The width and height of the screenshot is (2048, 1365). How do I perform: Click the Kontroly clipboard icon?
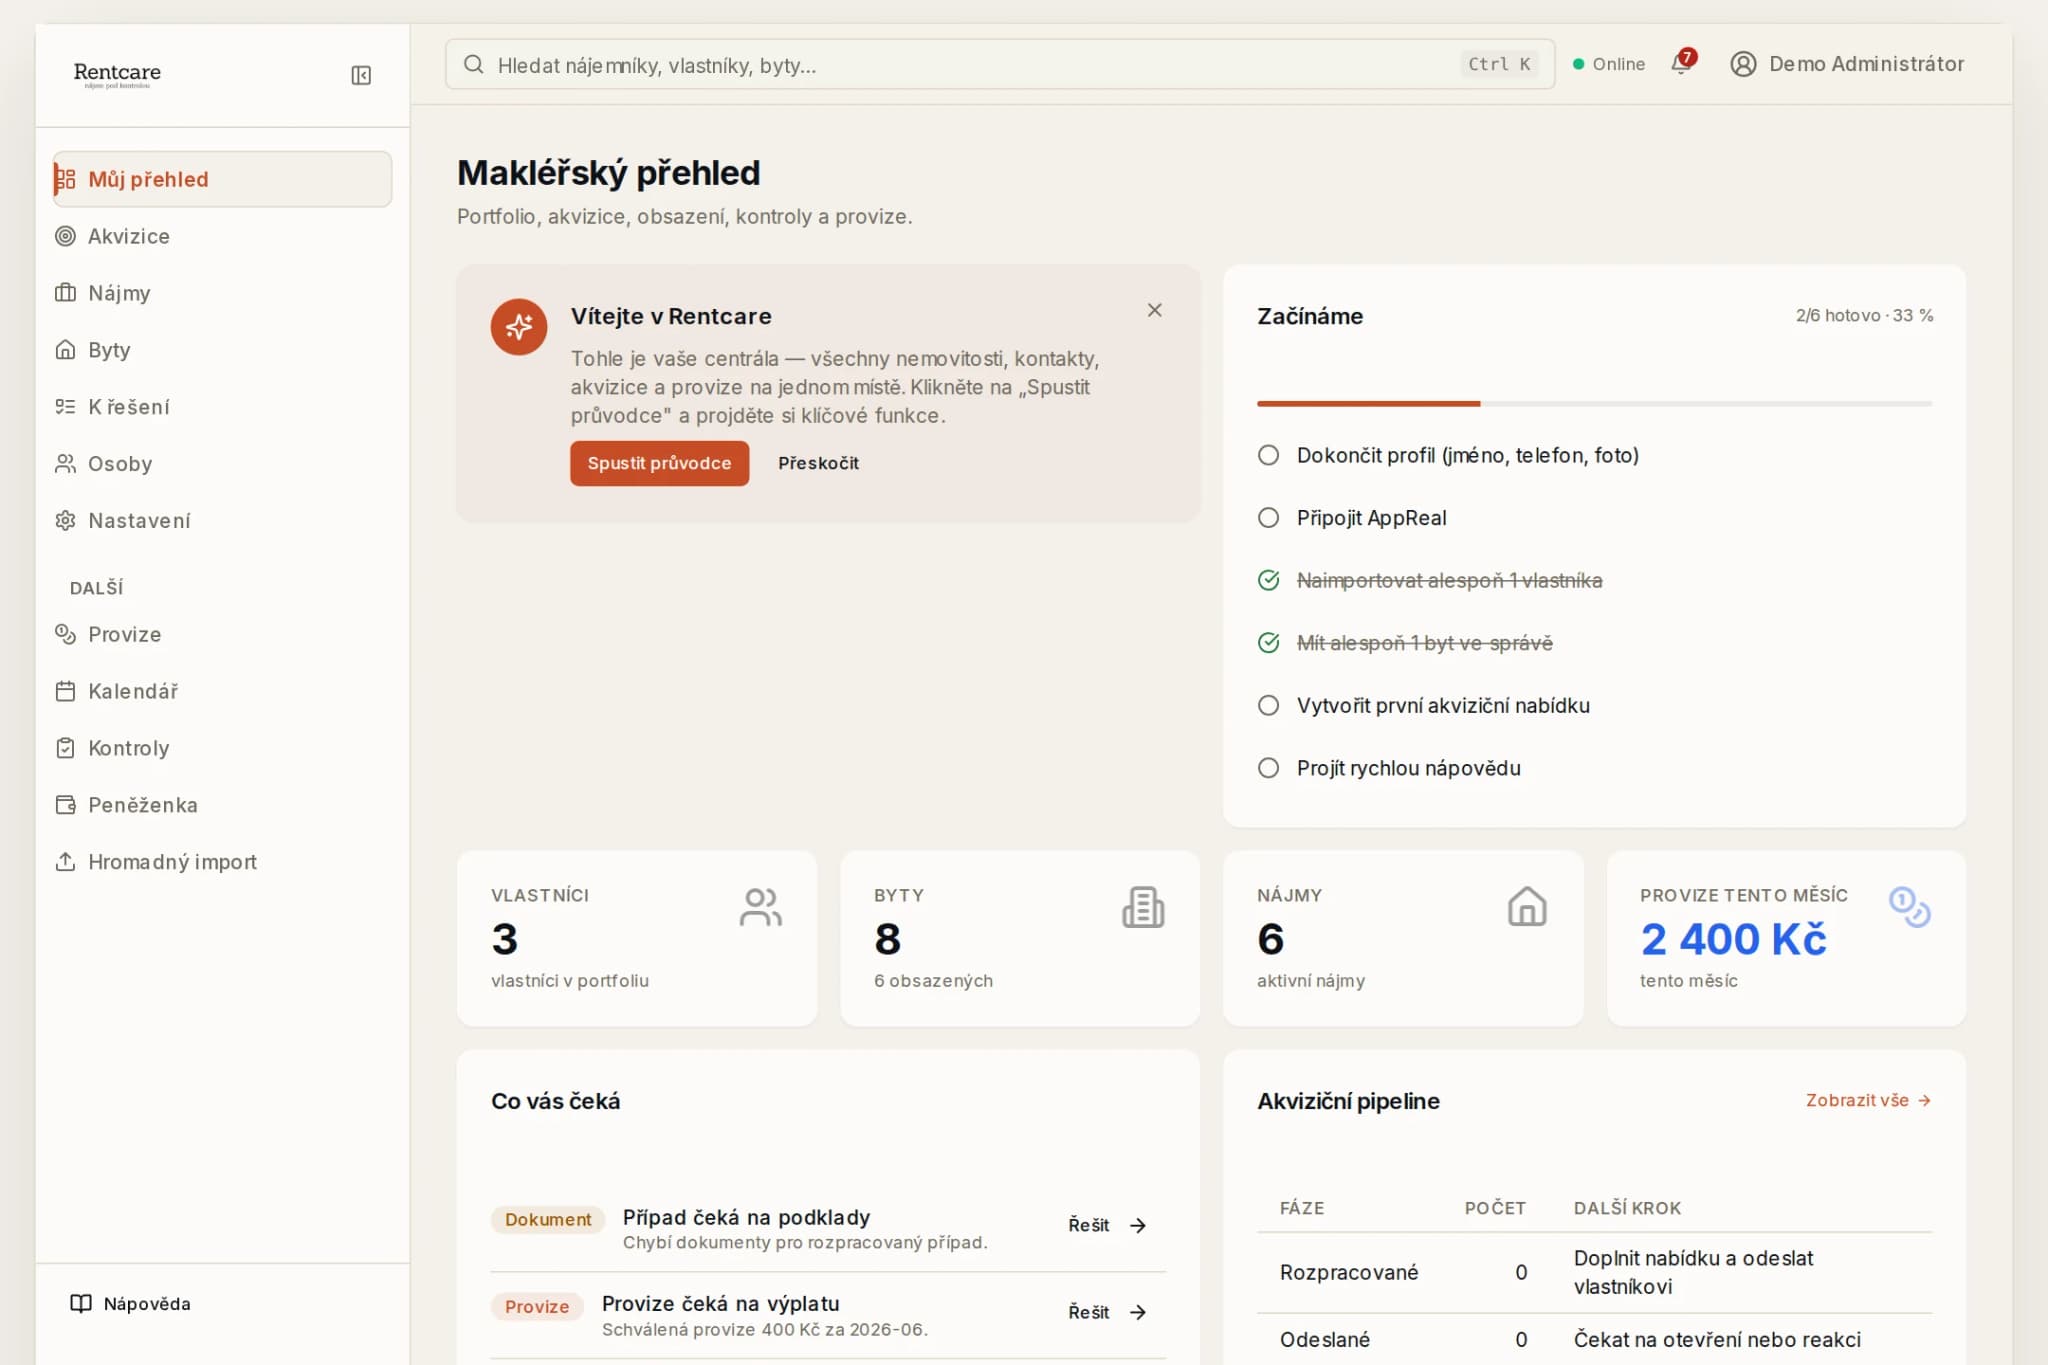(x=65, y=748)
